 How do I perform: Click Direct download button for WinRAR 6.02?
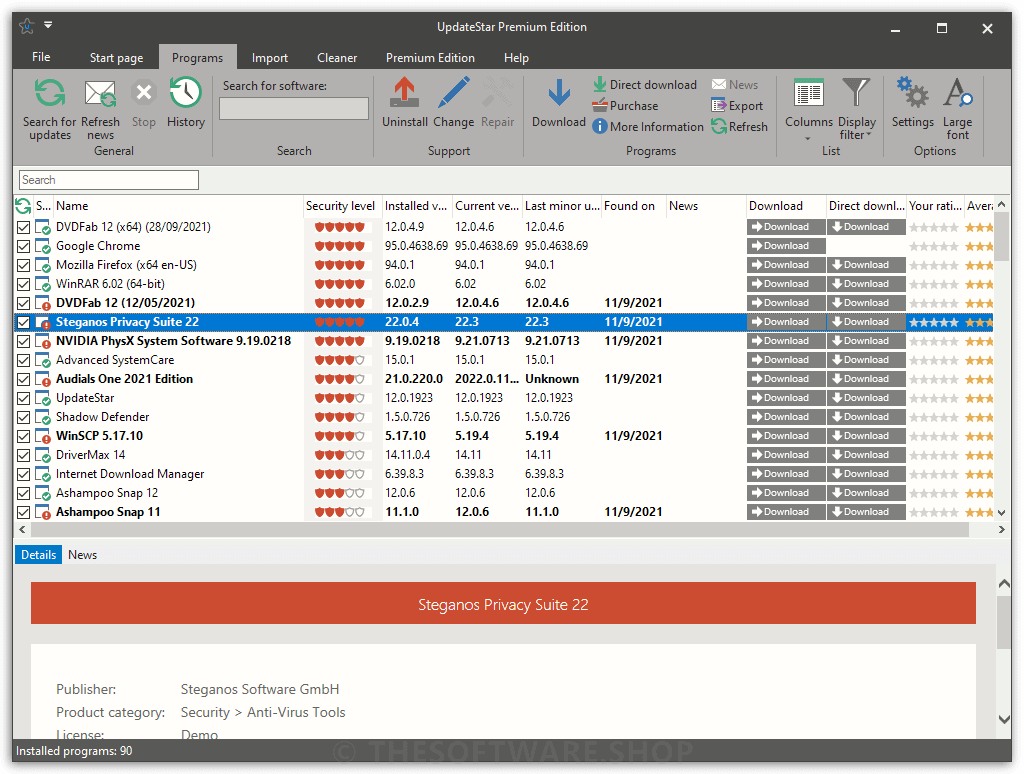[866, 284]
